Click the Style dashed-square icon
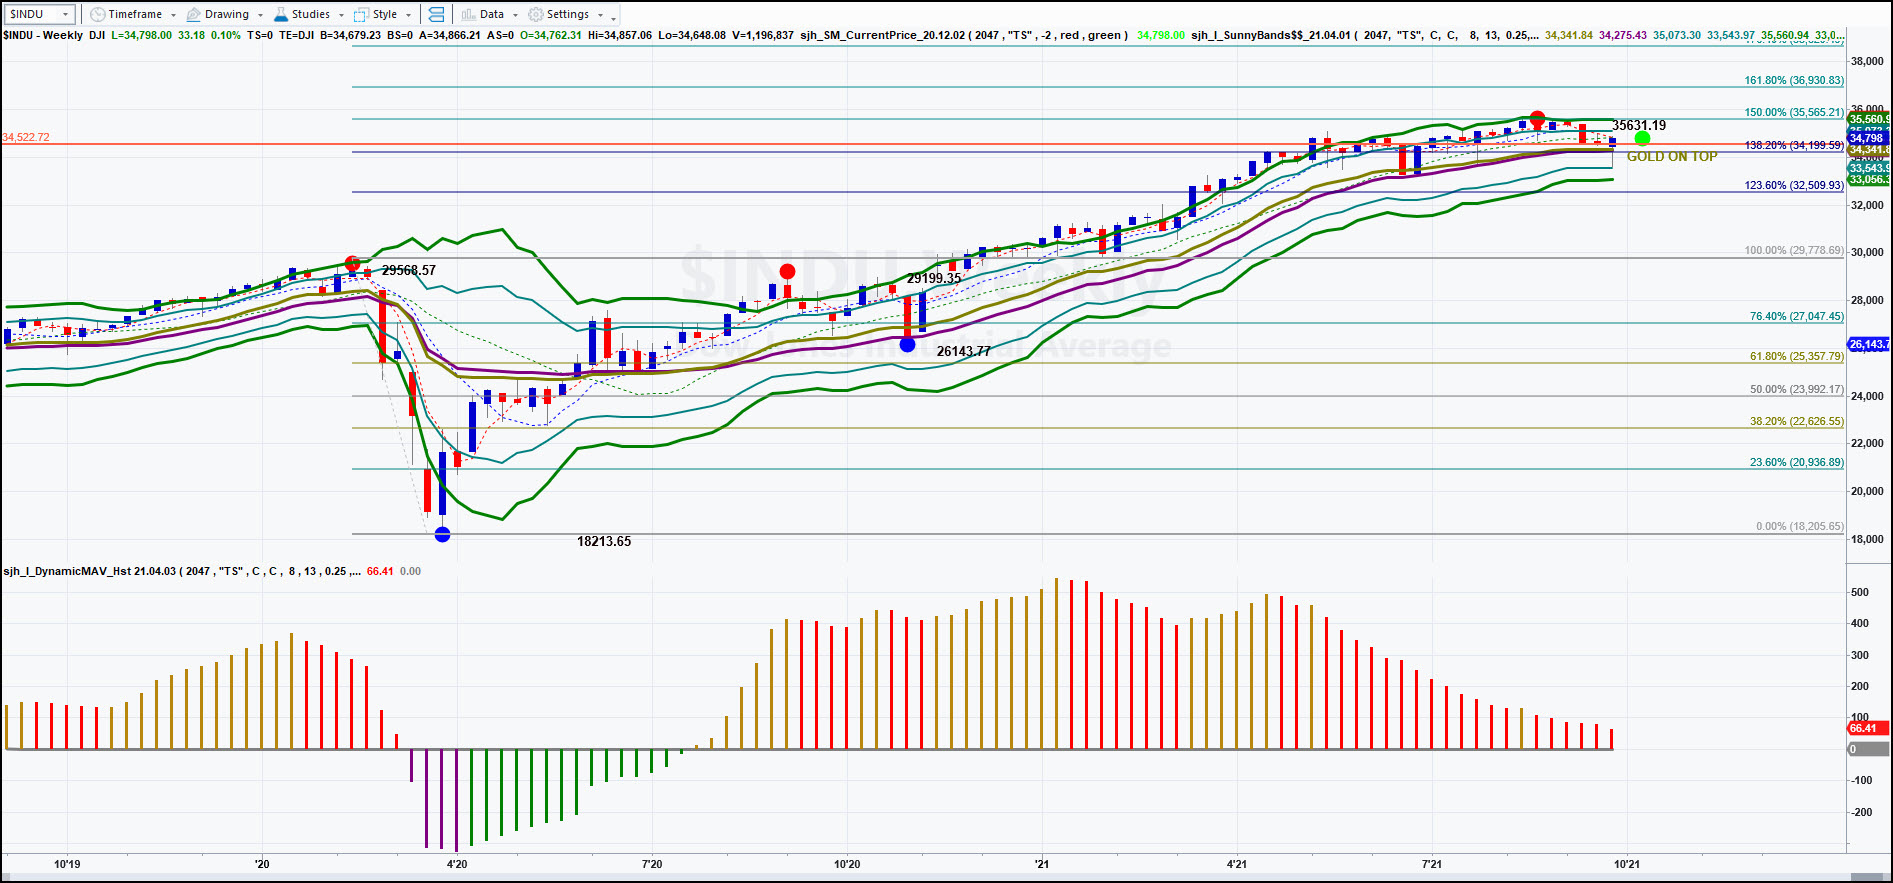Image resolution: width=1893 pixels, height=883 pixels. point(361,14)
